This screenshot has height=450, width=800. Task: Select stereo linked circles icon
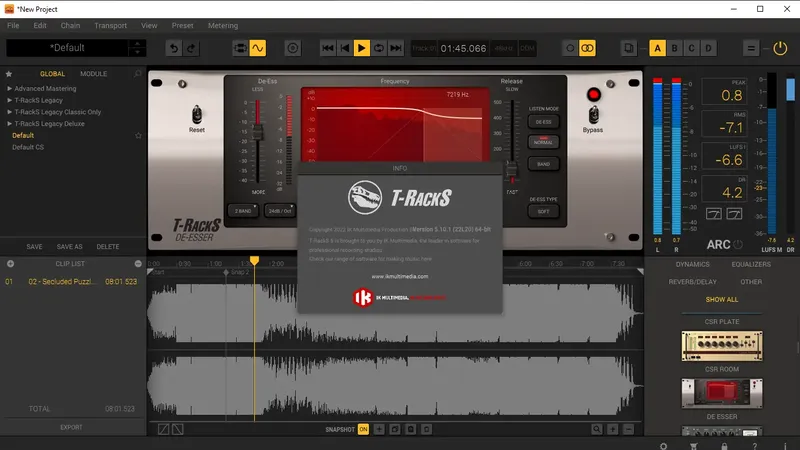pyautogui.click(x=587, y=48)
